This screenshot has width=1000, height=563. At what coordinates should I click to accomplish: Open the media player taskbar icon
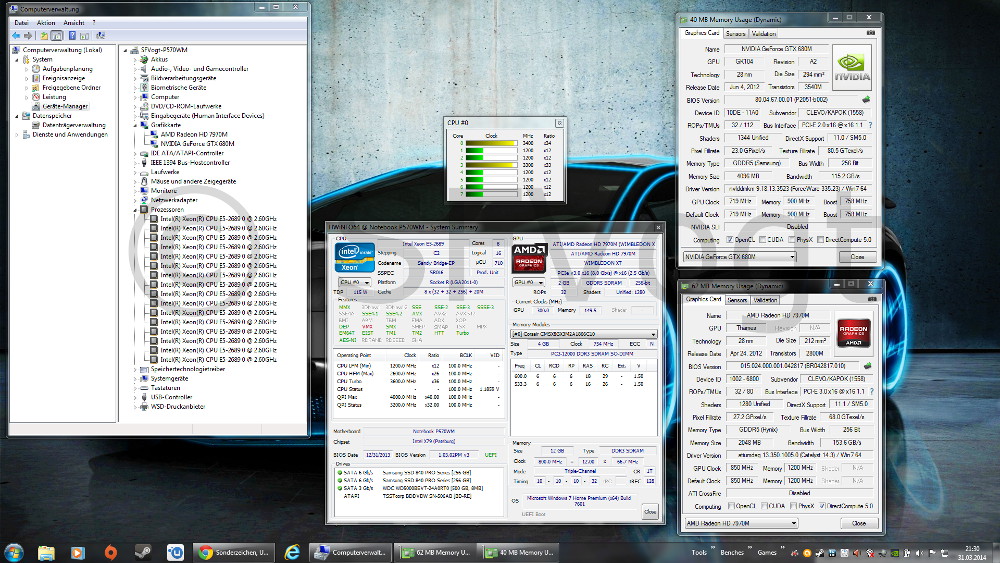(78, 552)
